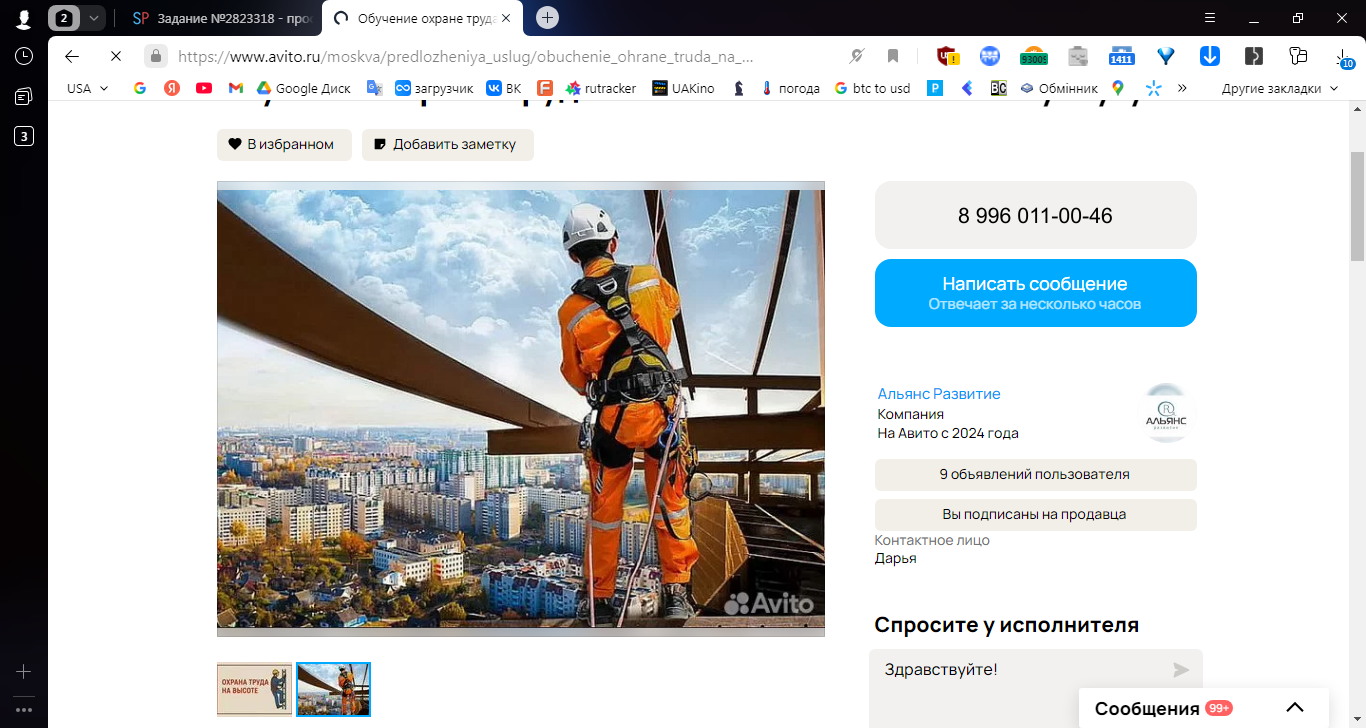
Task: Open the Google Maps bookmark
Action: [1118, 88]
